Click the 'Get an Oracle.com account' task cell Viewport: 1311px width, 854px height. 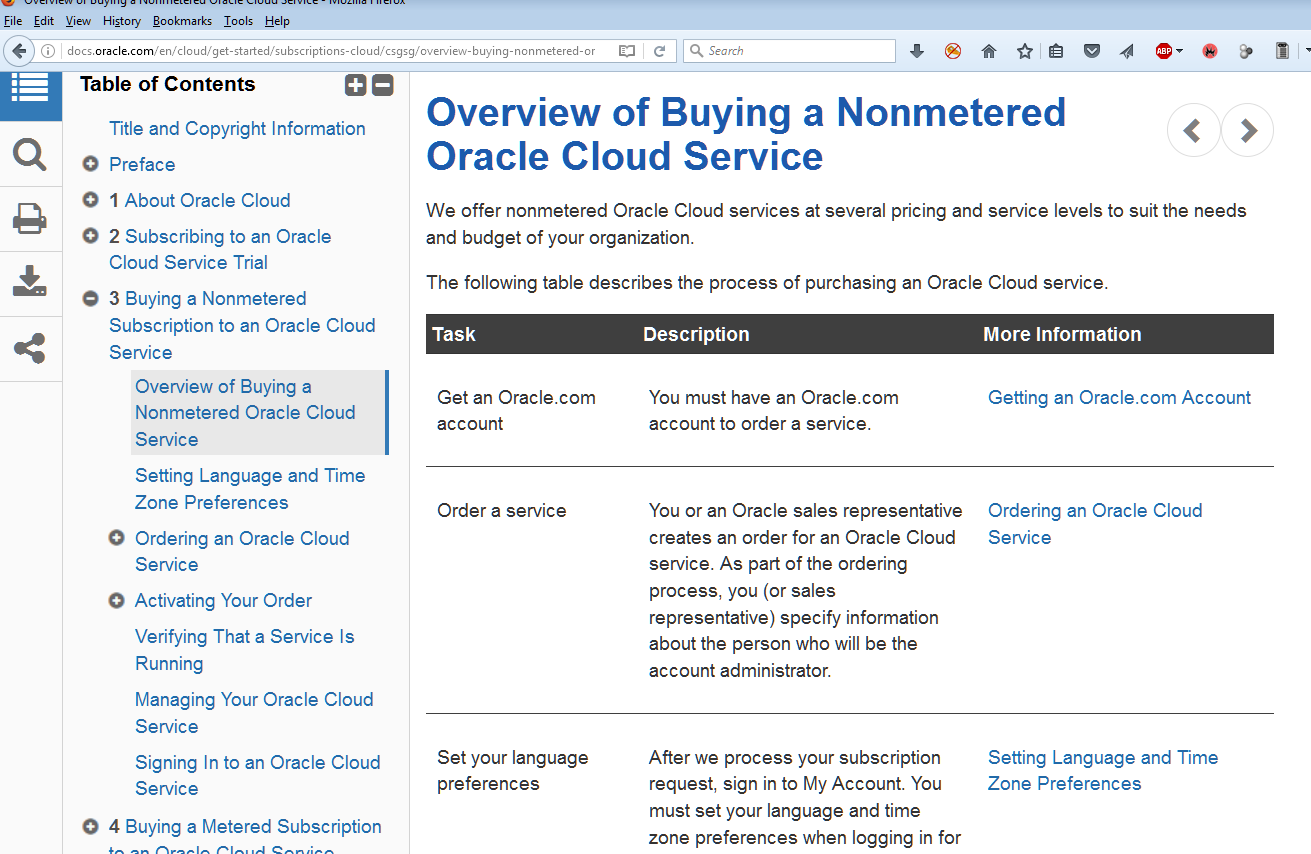tap(516, 410)
